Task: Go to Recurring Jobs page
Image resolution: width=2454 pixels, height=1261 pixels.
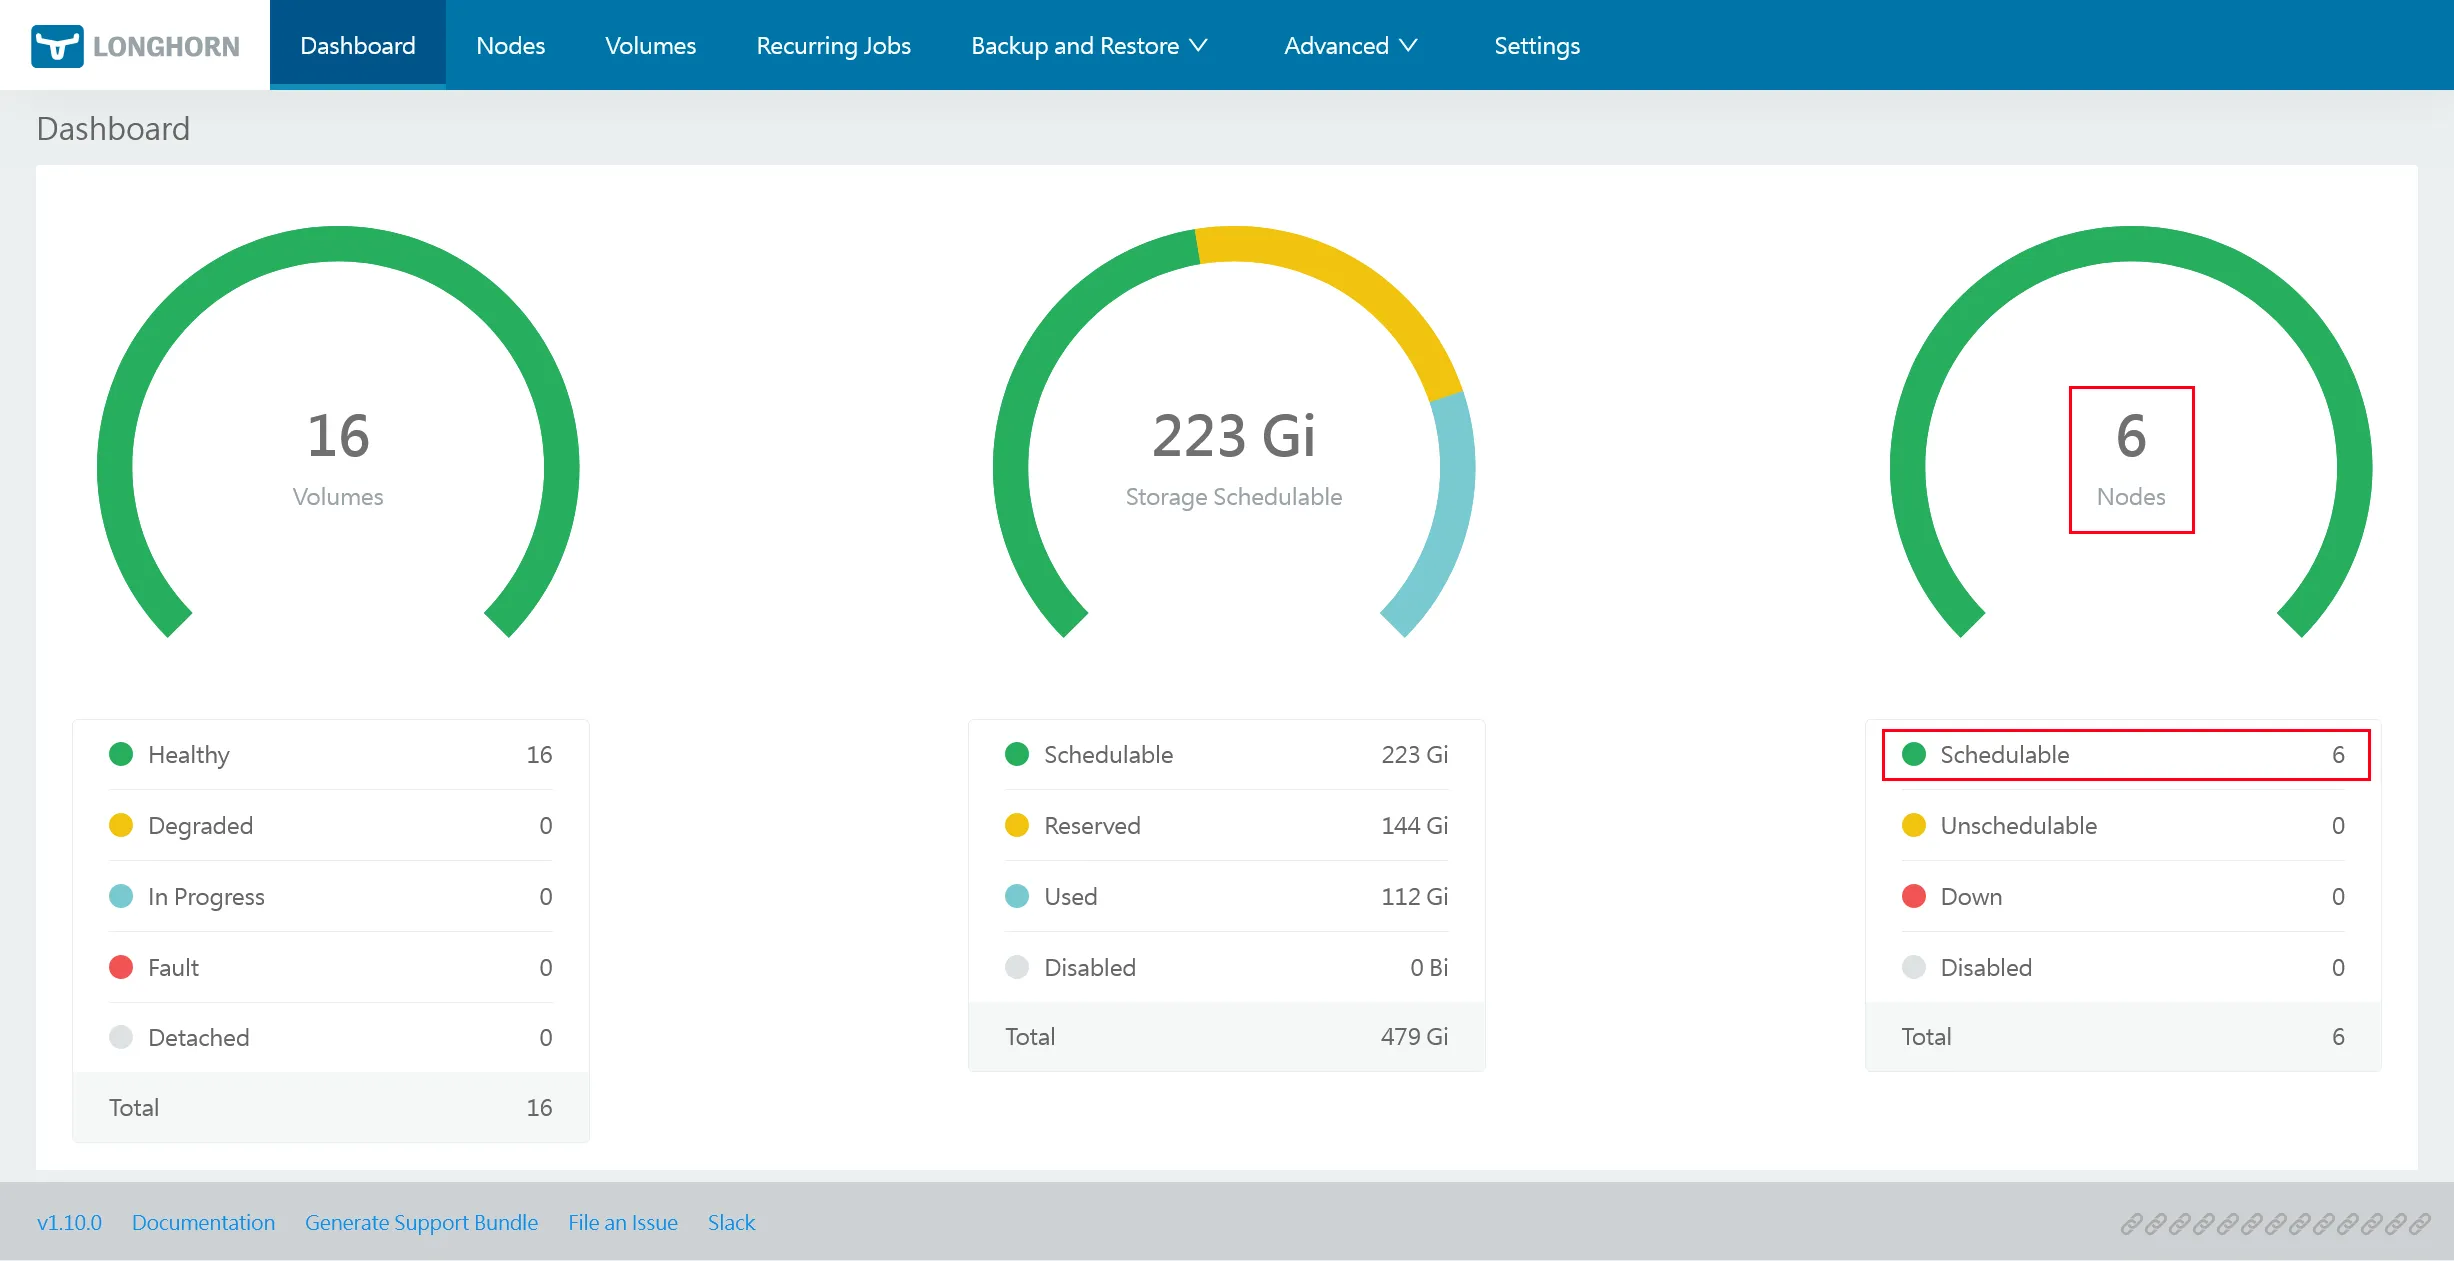Action: pyautogui.click(x=833, y=46)
